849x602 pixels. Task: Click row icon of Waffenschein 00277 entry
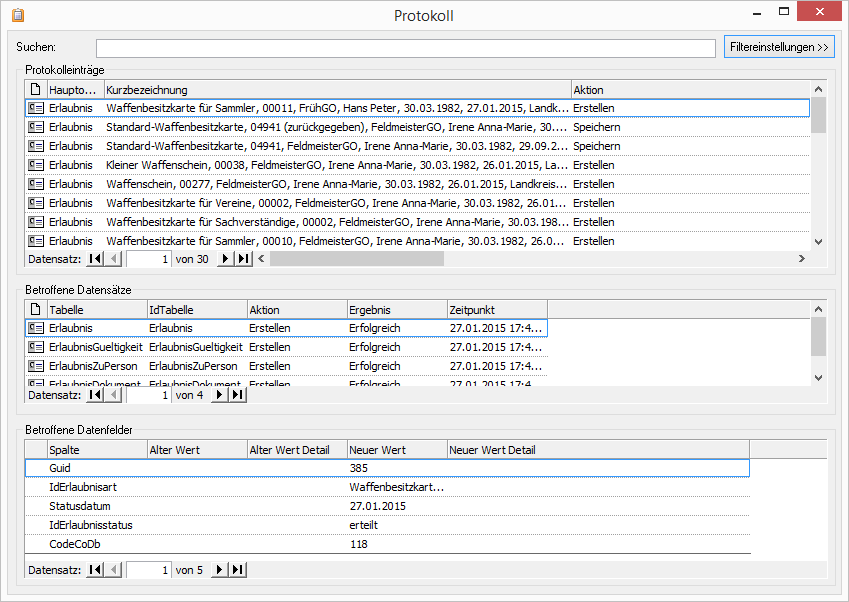point(35,184)
